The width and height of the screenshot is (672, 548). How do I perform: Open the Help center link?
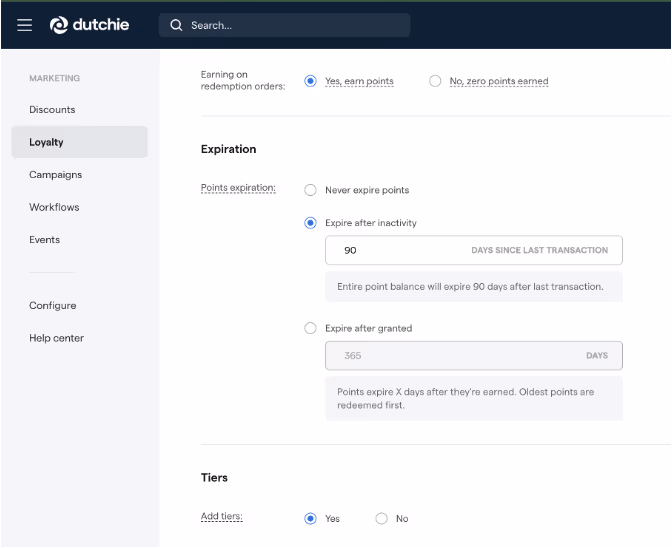[x=57, y=338]
